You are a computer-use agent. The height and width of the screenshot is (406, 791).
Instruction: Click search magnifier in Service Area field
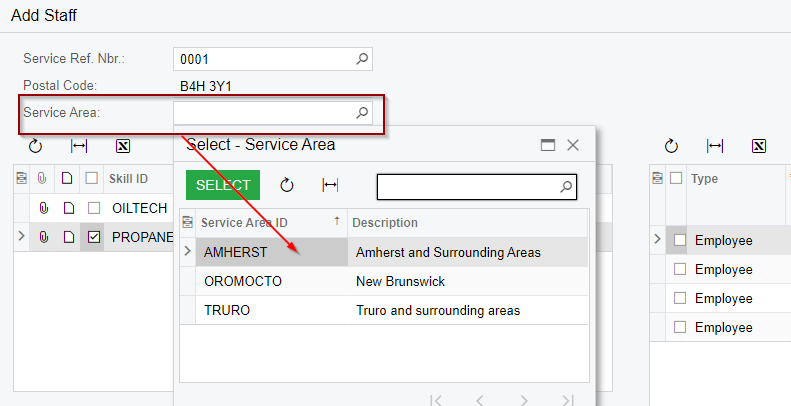(x=363, y=113)
